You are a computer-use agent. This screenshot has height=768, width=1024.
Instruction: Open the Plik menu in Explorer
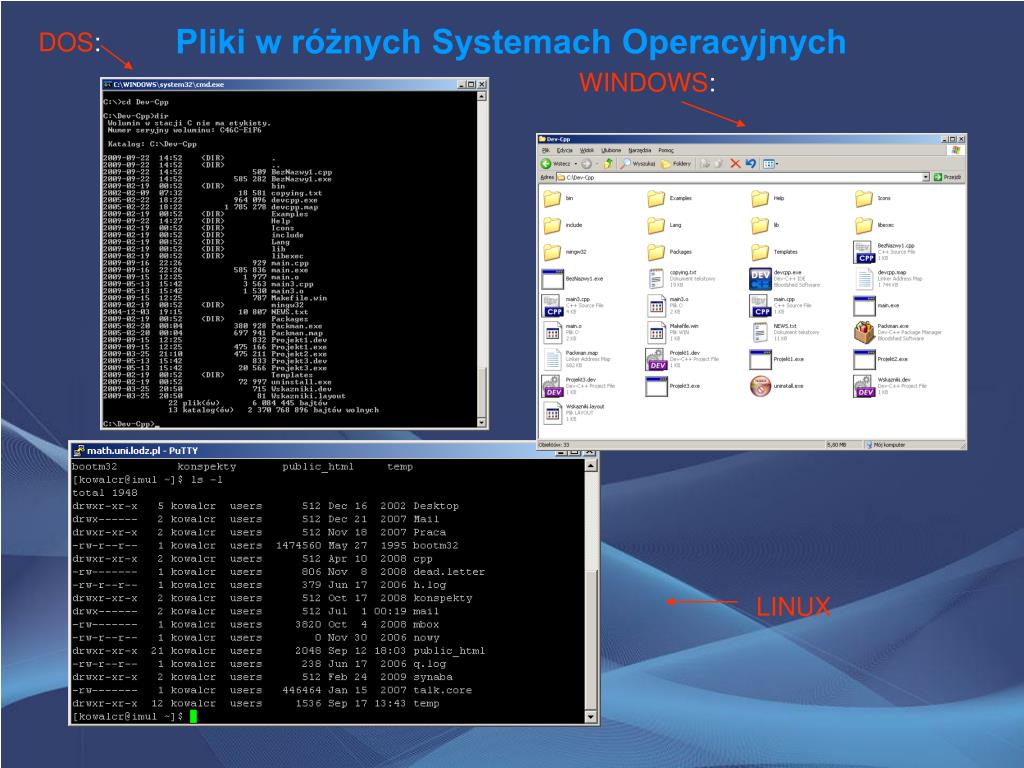pos(545,150)
